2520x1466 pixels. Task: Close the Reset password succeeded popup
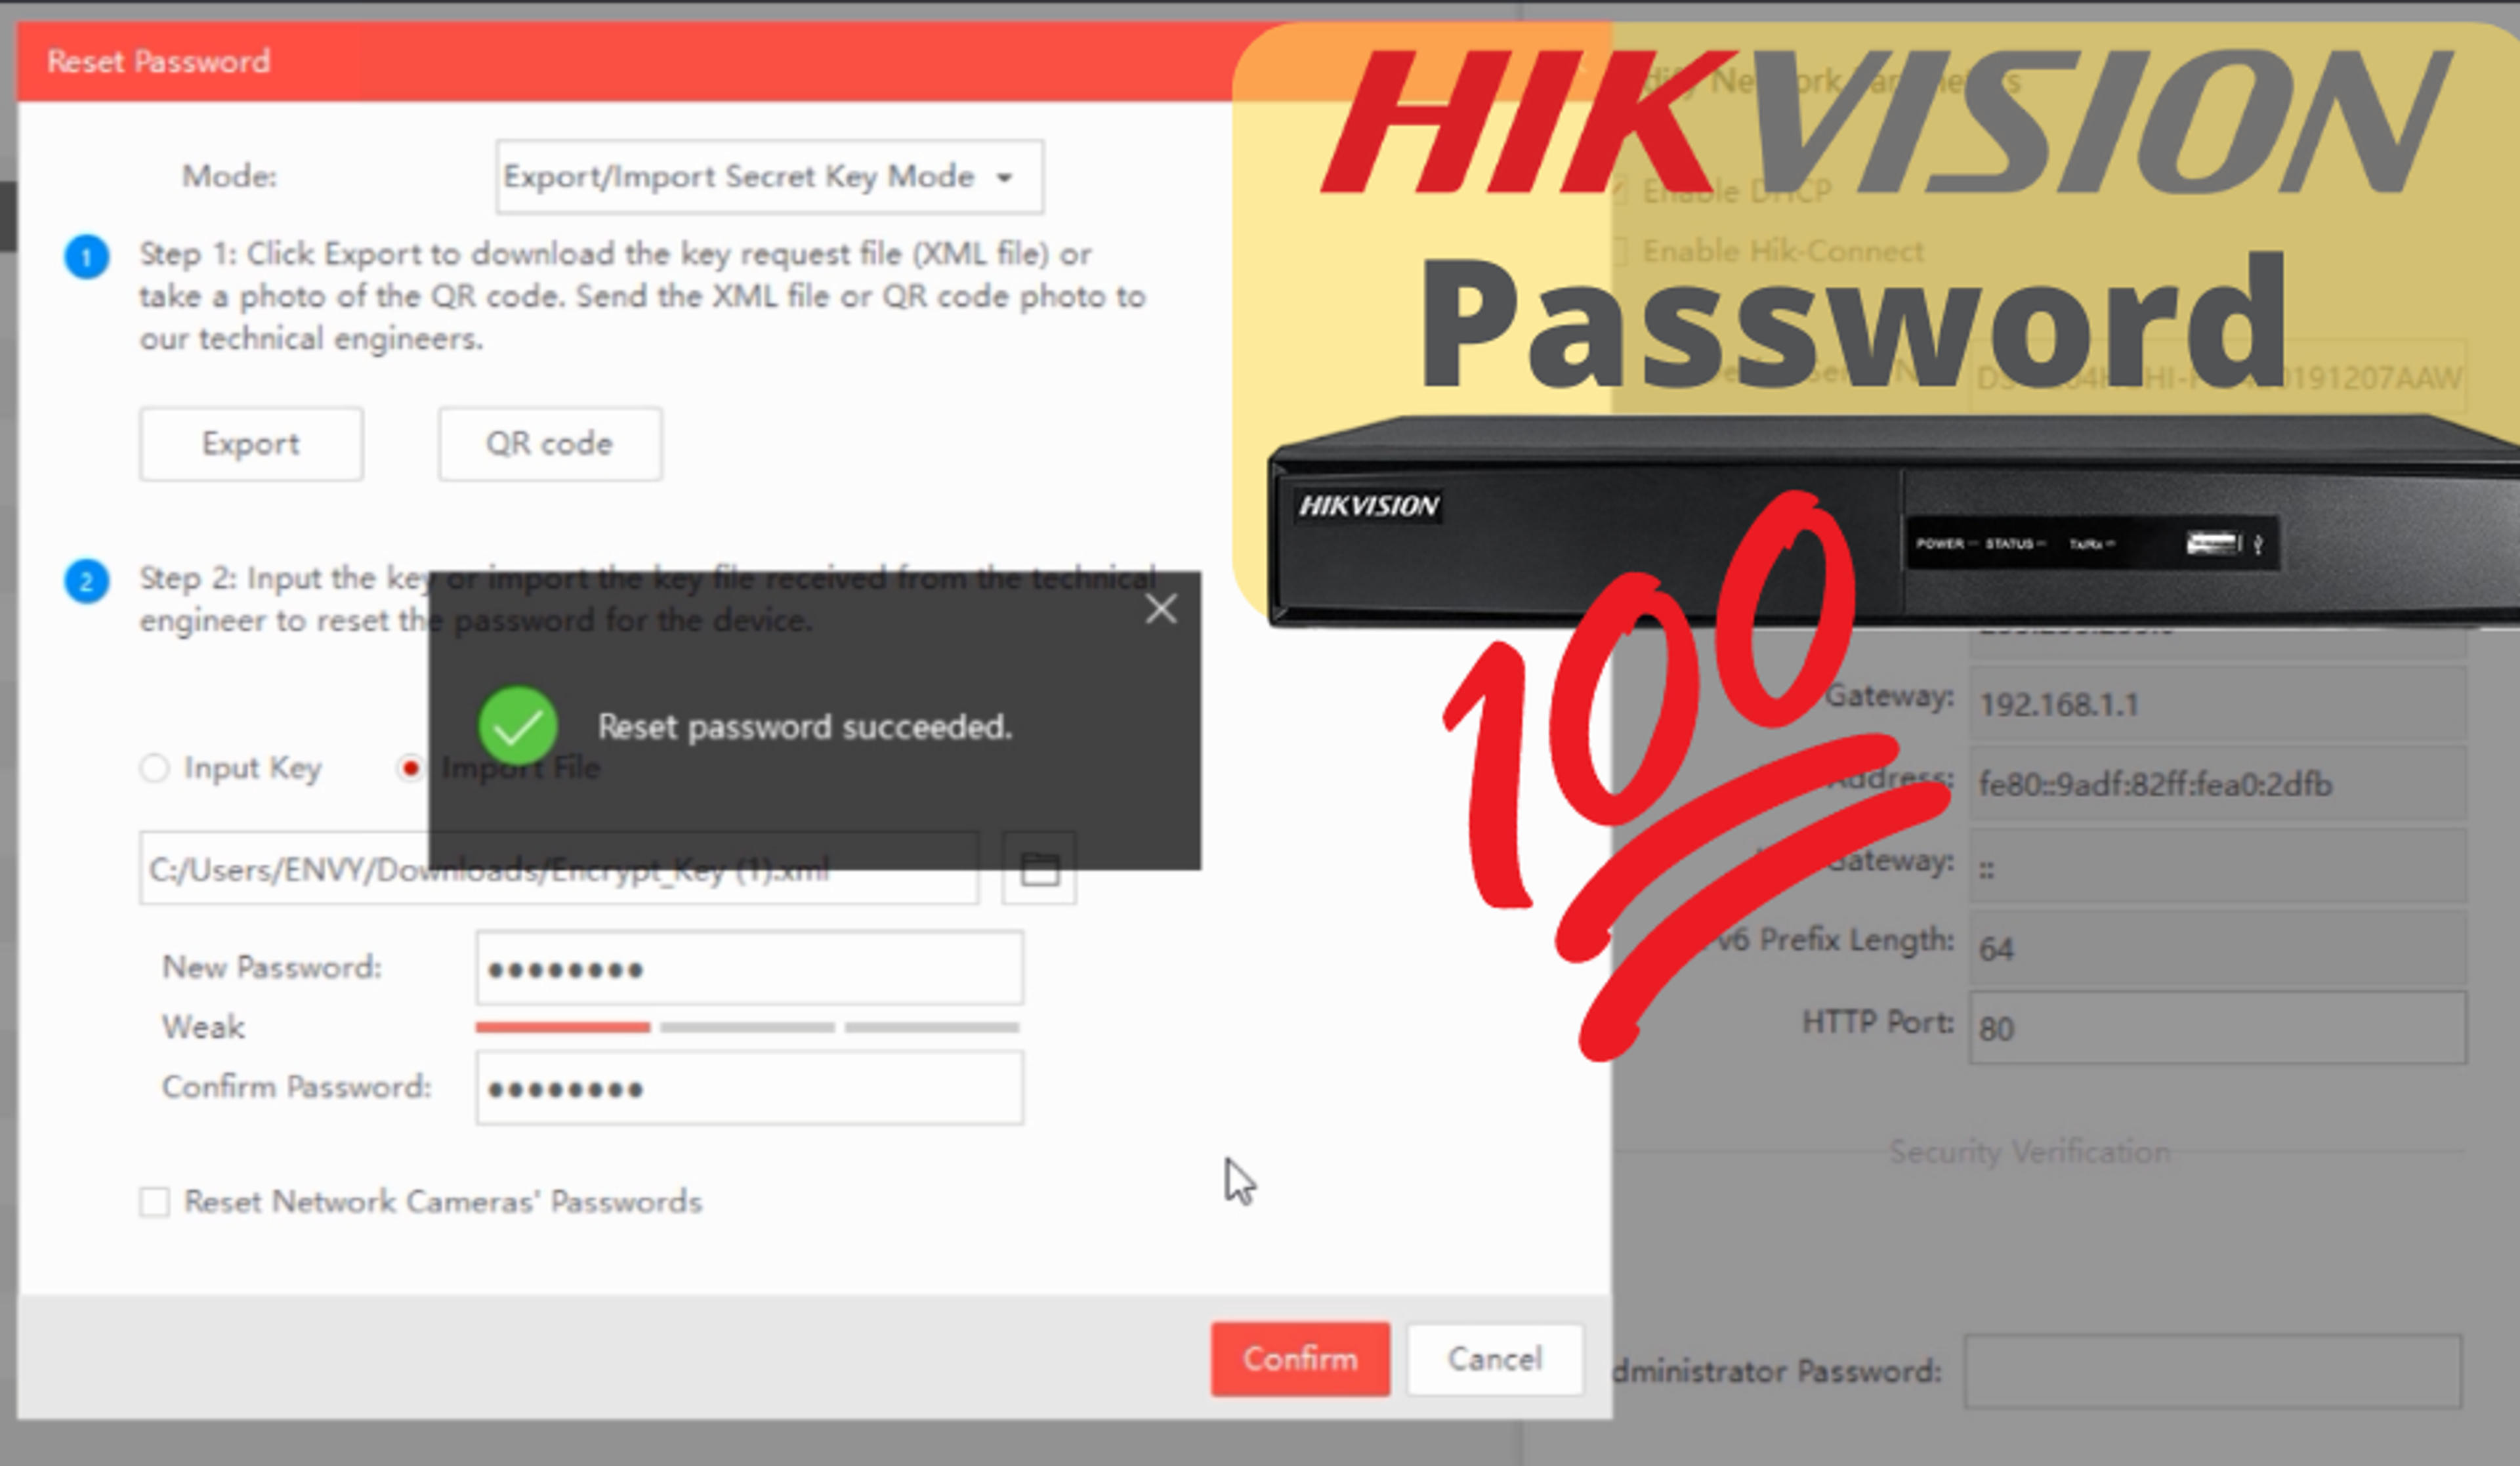pyautogui.click(x=1161, y=608)
